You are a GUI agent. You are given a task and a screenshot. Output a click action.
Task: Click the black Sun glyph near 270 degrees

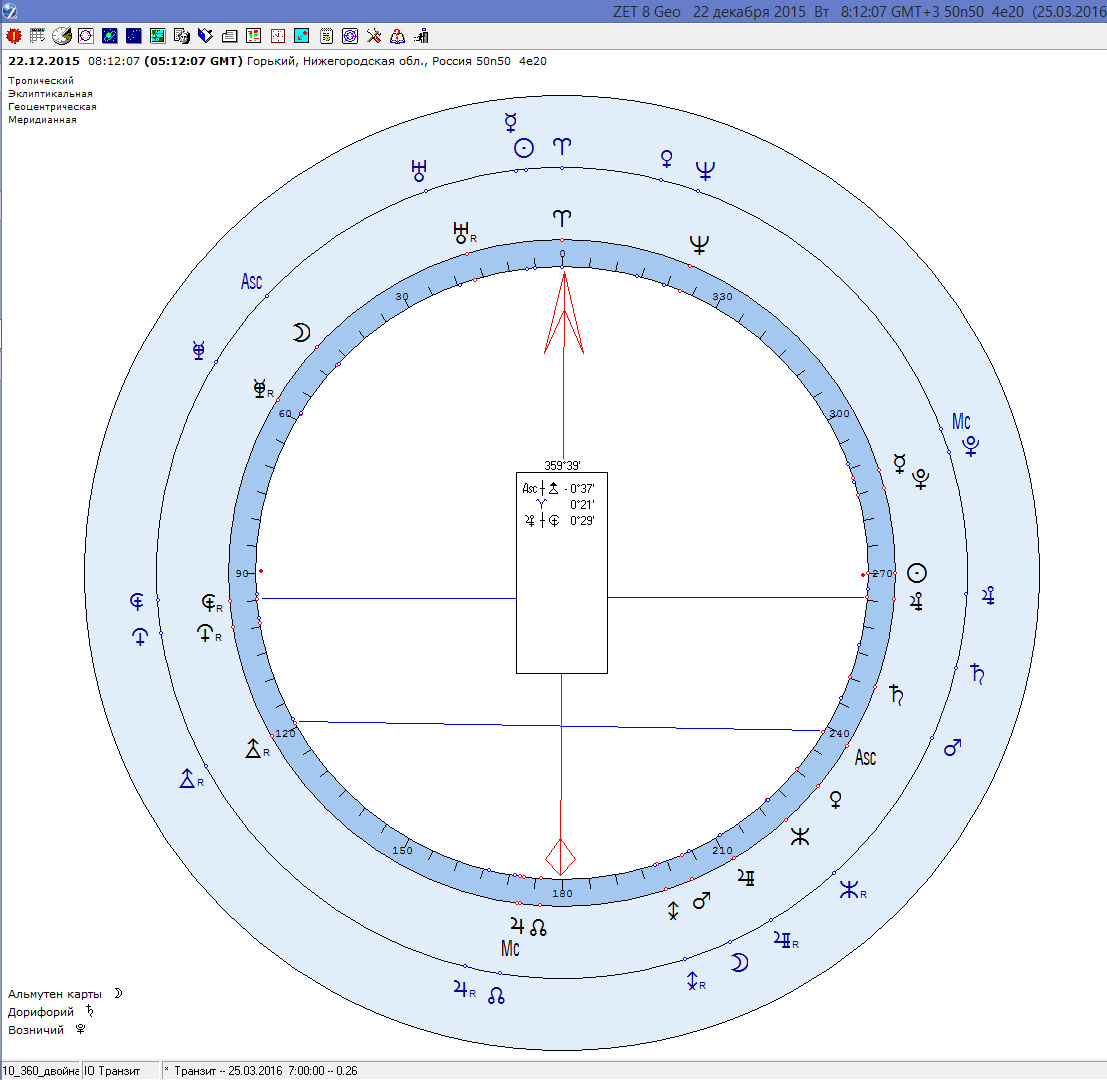click(916, 573)
